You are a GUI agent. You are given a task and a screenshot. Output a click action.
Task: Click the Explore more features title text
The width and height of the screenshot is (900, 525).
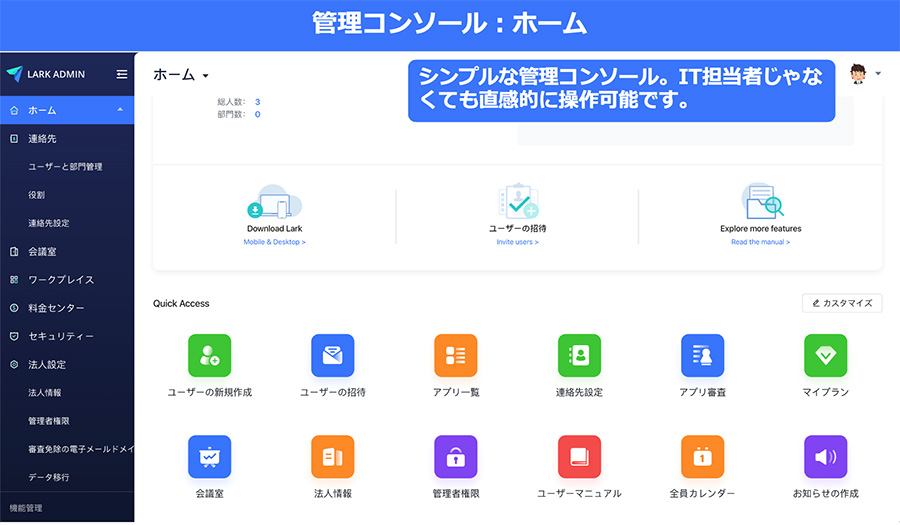pyautogui.click(x=761, y=228)
